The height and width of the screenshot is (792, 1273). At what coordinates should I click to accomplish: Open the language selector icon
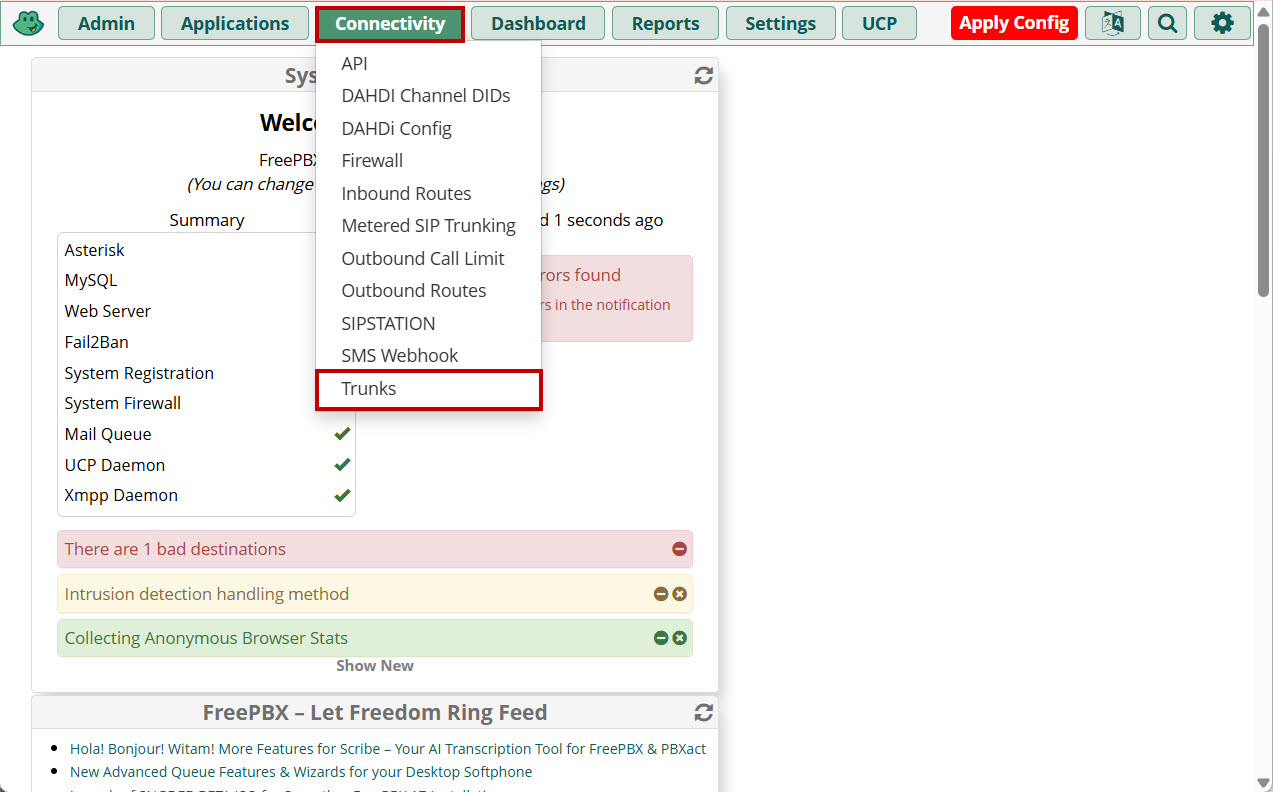[x=1112, y=23]
